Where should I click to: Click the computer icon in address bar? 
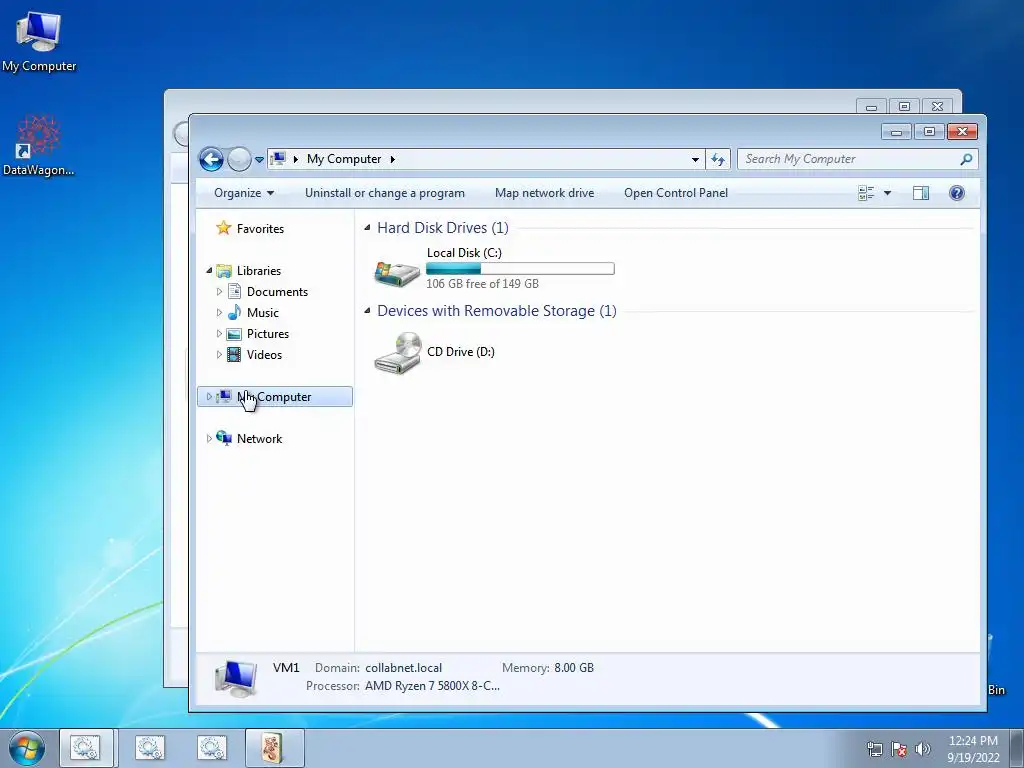278,159
